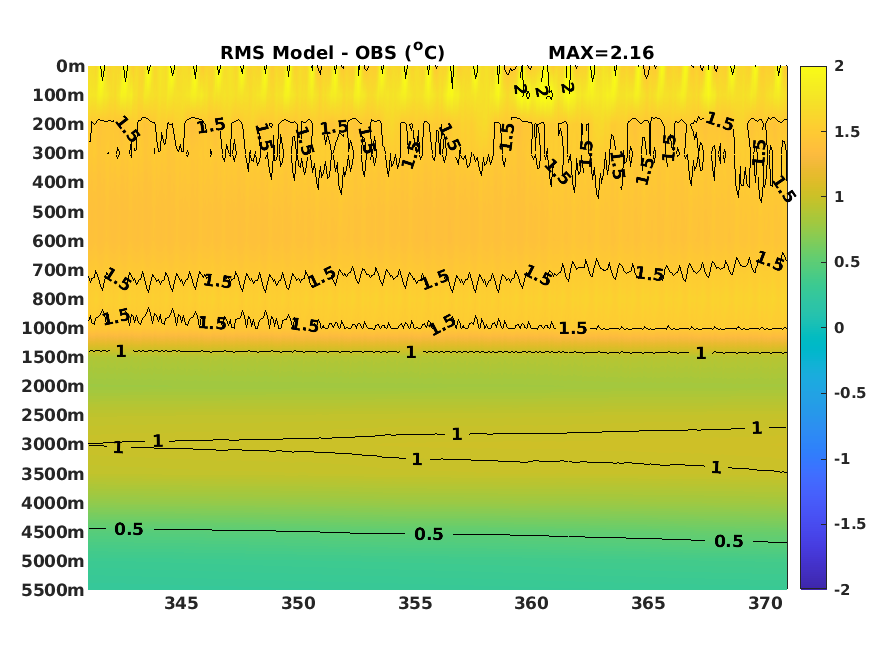Viewport: 875px width, 656px height.
Task: Click the '5000m' depth tick label
Action: pos(53,561)
